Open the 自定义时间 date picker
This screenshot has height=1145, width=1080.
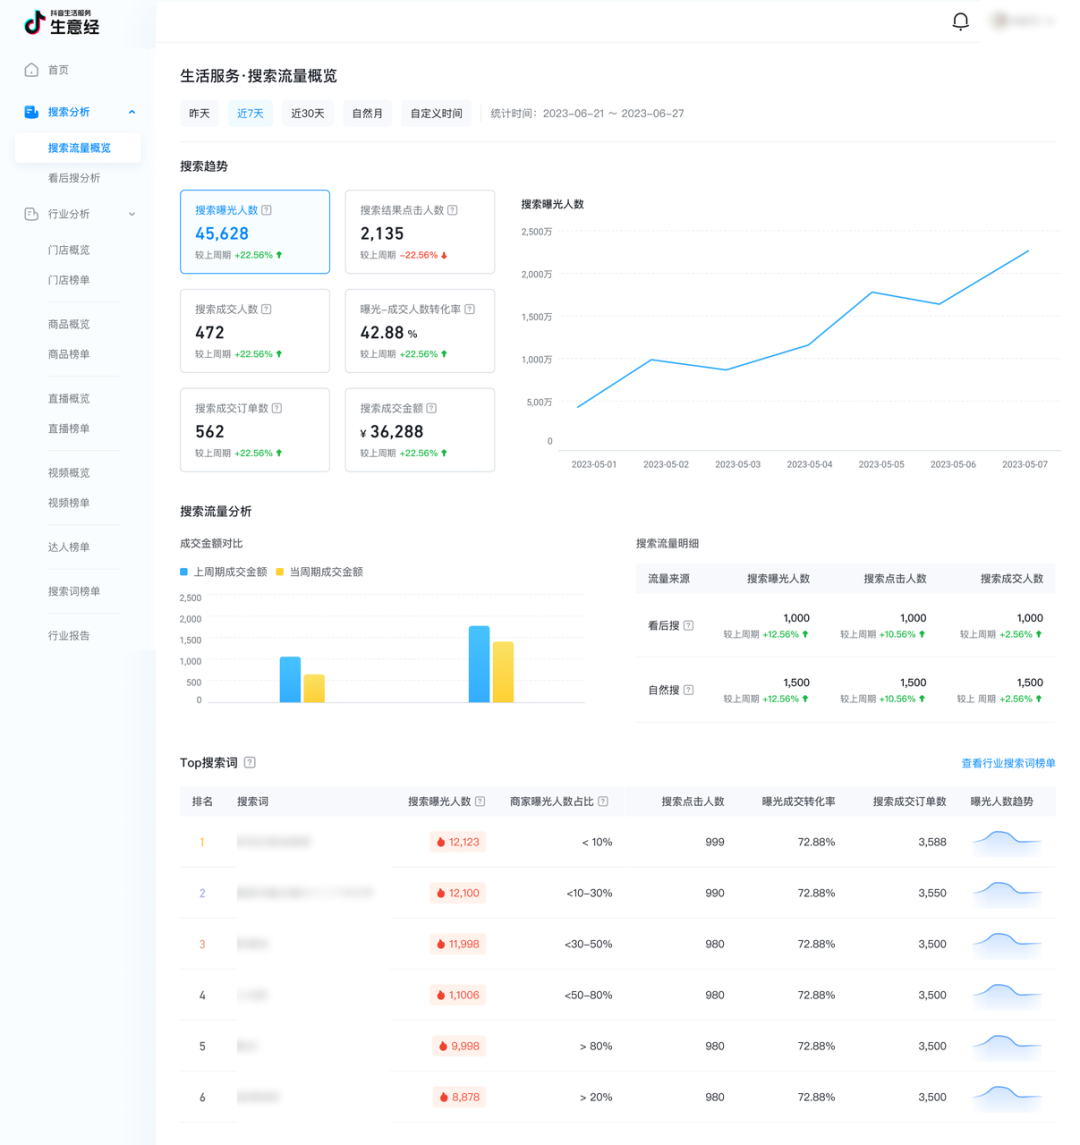(436, 113)
